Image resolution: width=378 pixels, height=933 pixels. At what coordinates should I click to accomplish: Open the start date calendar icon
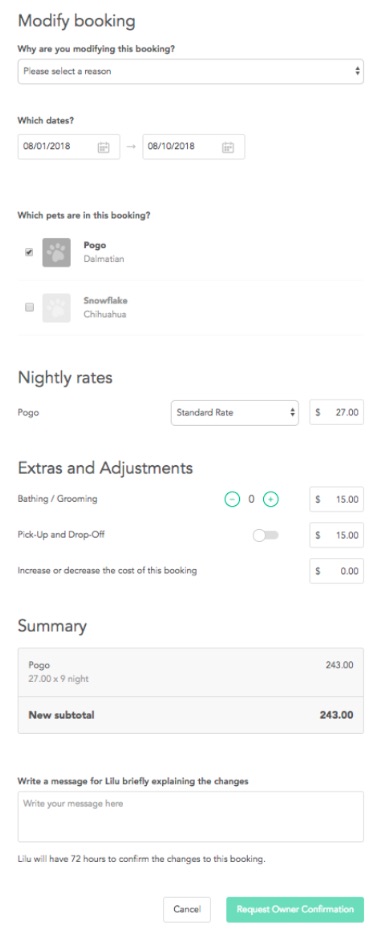(x=104, y=147)
